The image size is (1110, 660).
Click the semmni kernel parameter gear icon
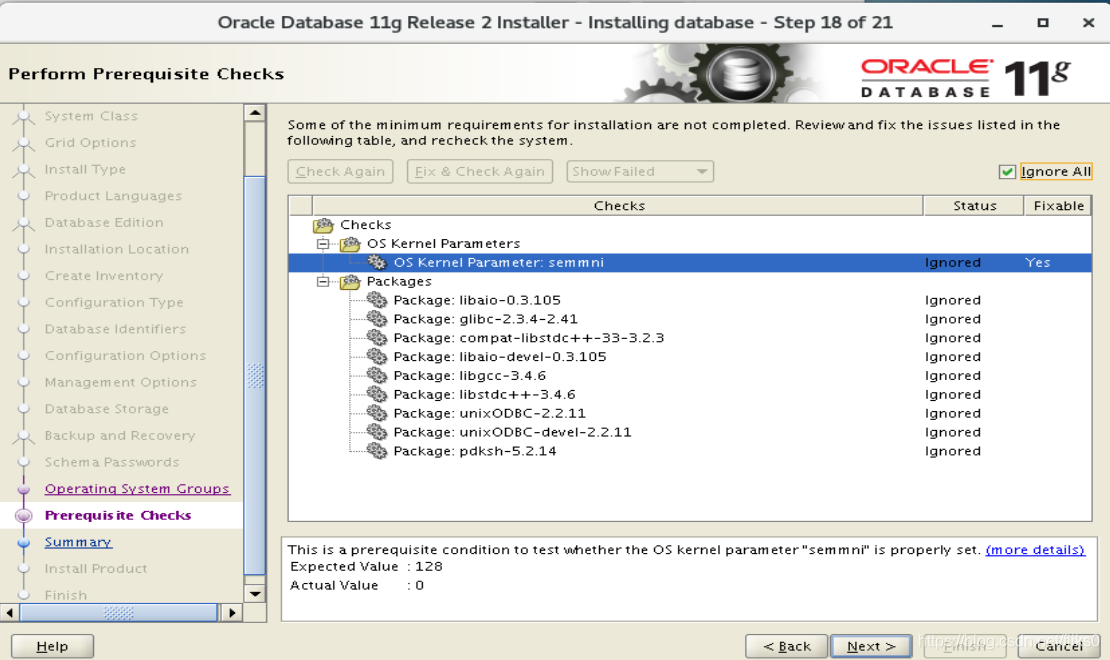(377, 263)
